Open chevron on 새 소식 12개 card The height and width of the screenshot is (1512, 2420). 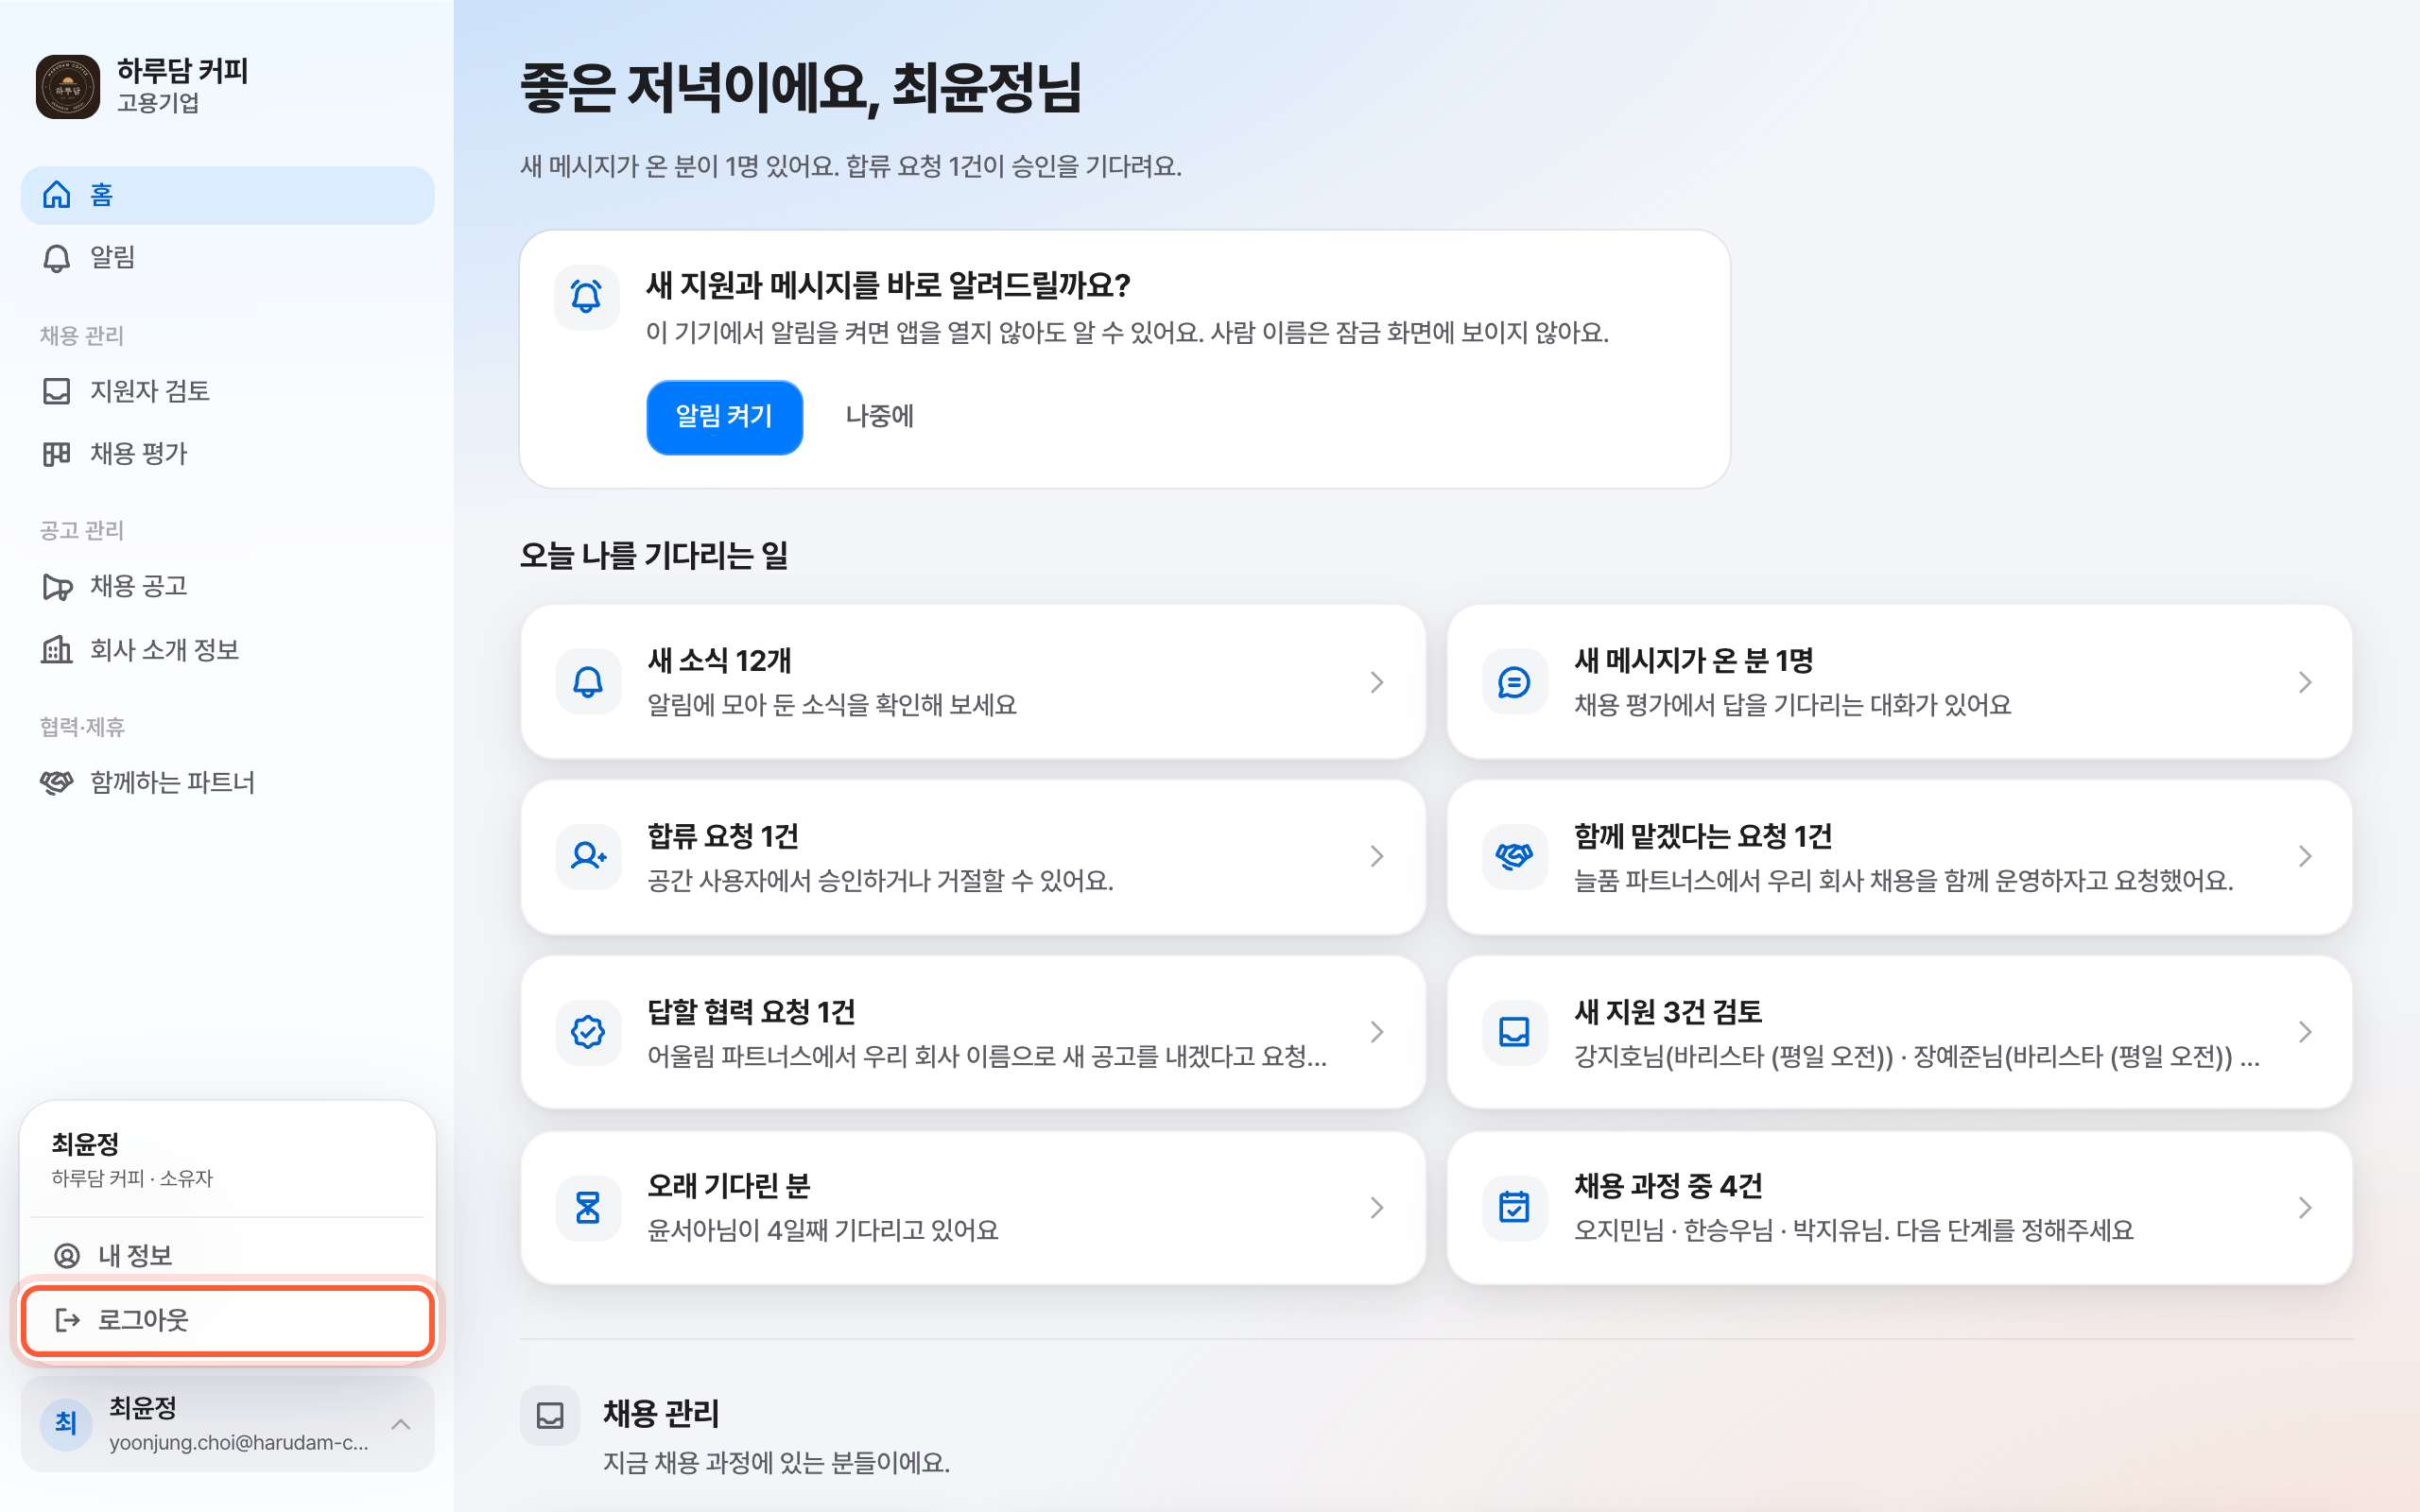1377,683
